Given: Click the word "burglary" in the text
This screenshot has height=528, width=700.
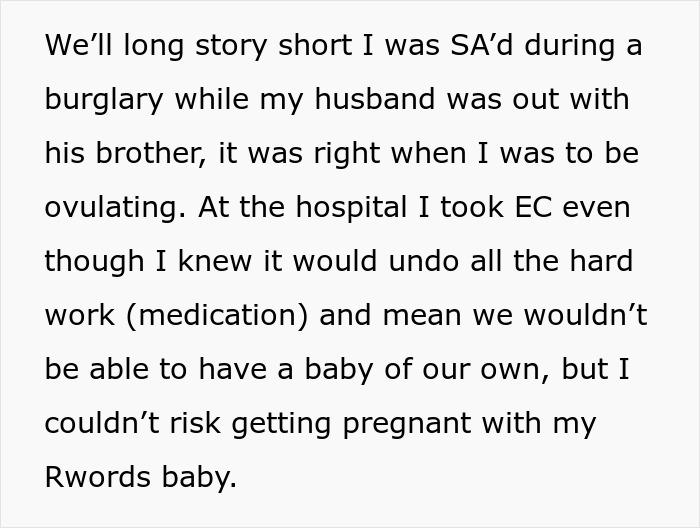Looking at the screenshot, I should [103, 100].
